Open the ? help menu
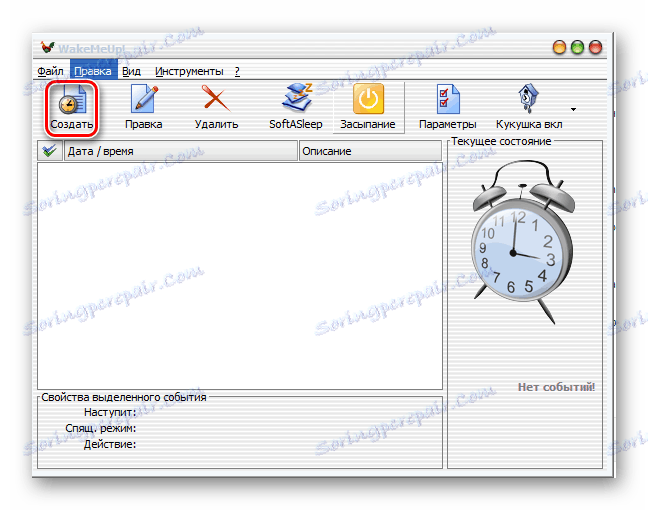The image size is (648, 510). tap(237, 71)
